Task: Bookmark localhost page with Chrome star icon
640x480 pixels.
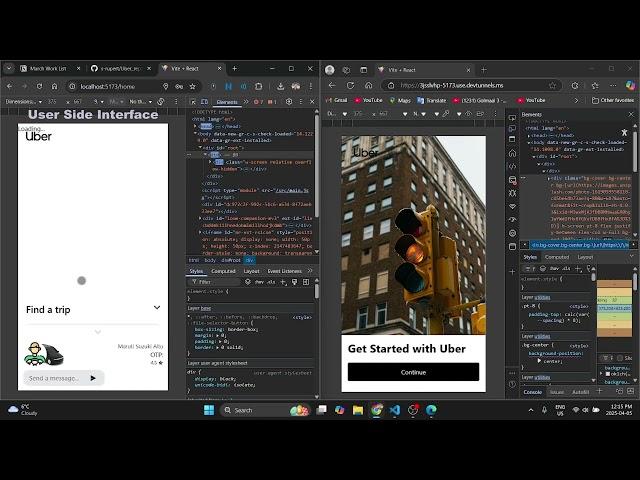Action: (192, 86)
